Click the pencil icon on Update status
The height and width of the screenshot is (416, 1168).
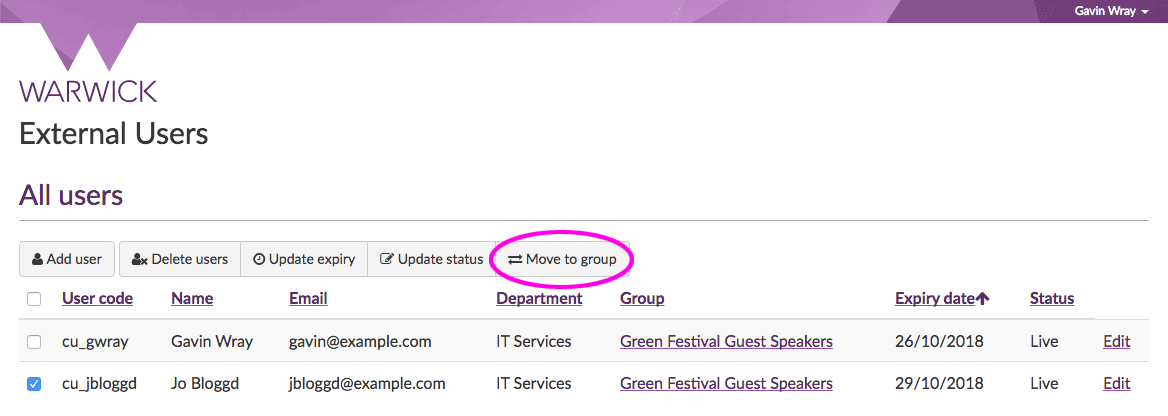(387, 259)
